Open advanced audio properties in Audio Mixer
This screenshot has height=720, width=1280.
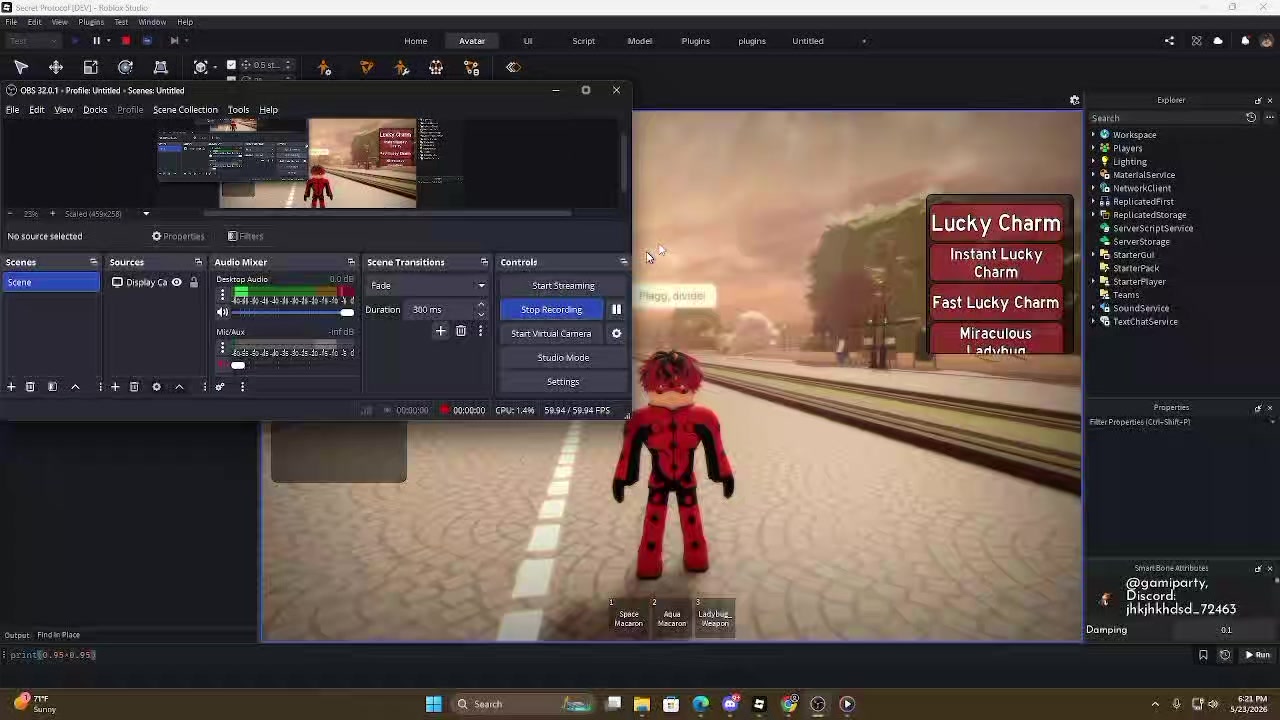coord(220,387)
